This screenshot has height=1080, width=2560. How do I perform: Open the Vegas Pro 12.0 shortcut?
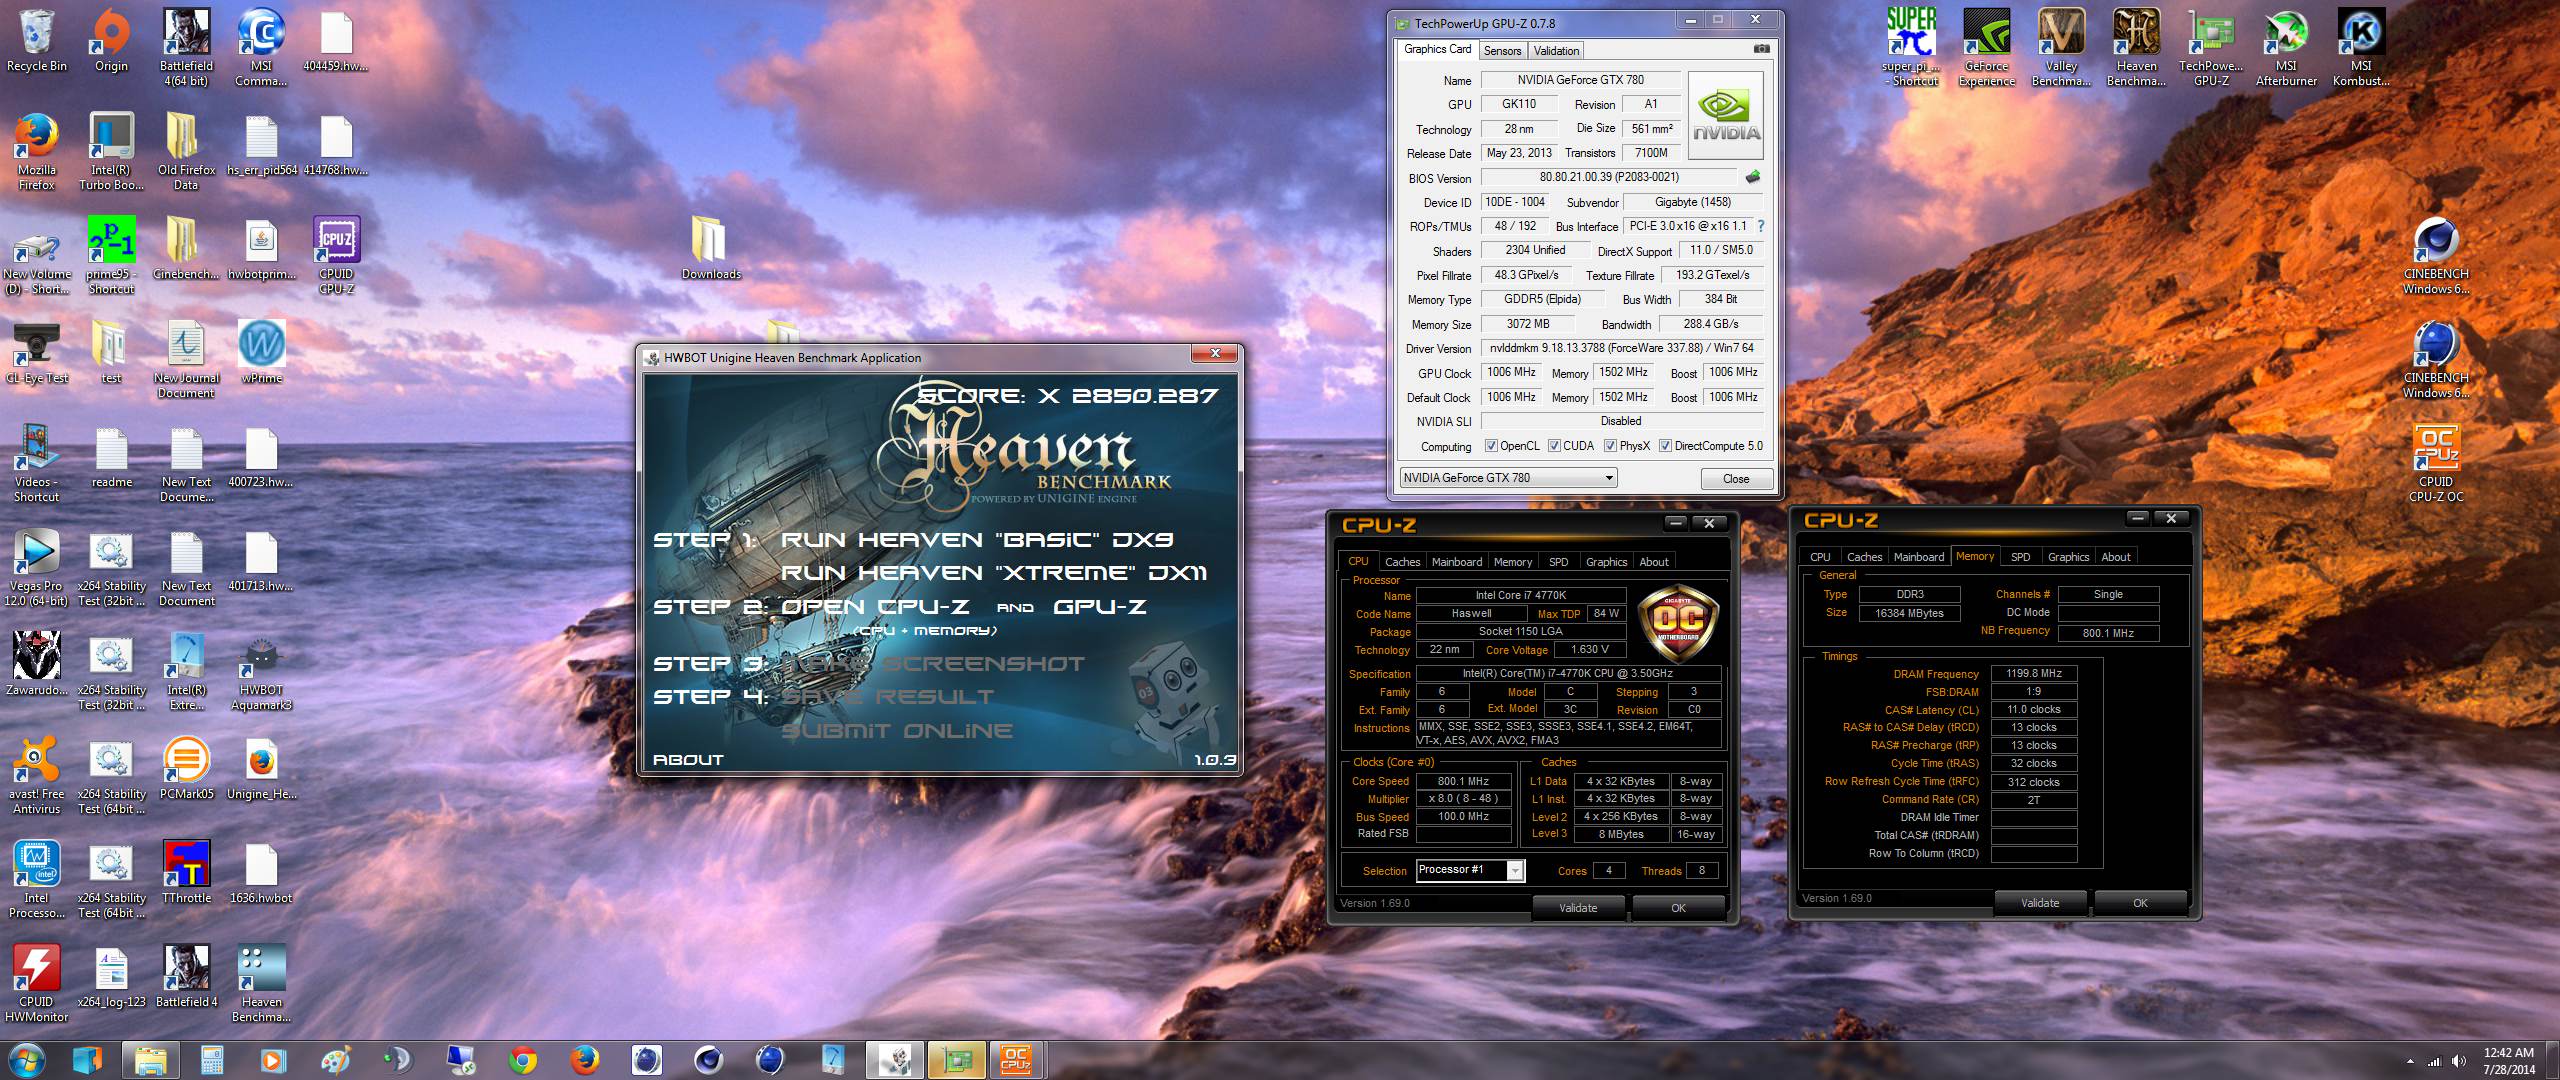point(37,567)
